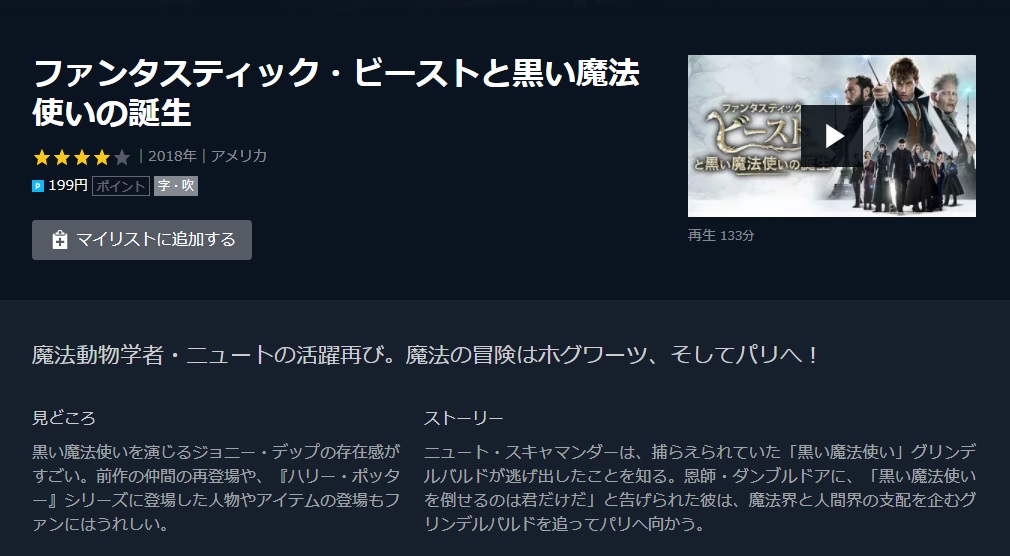Click the fifth gray rating star
This screenshot has width=1010, height=556.
click(x=122, y=157)
